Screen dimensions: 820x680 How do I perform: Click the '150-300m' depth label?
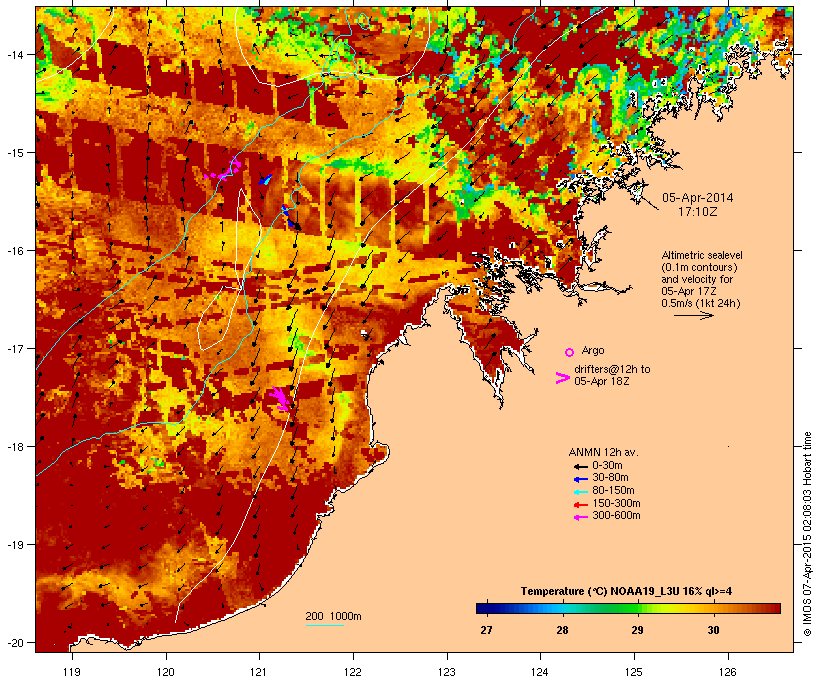(x=616, y=503)
